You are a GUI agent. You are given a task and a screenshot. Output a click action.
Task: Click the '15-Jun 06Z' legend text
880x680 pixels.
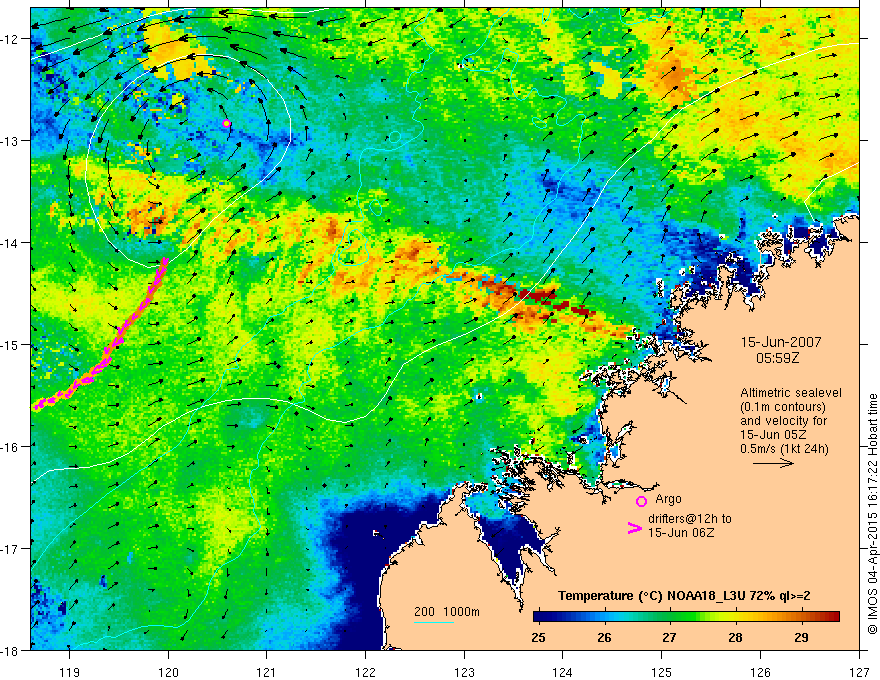click(x=681, y=532)
